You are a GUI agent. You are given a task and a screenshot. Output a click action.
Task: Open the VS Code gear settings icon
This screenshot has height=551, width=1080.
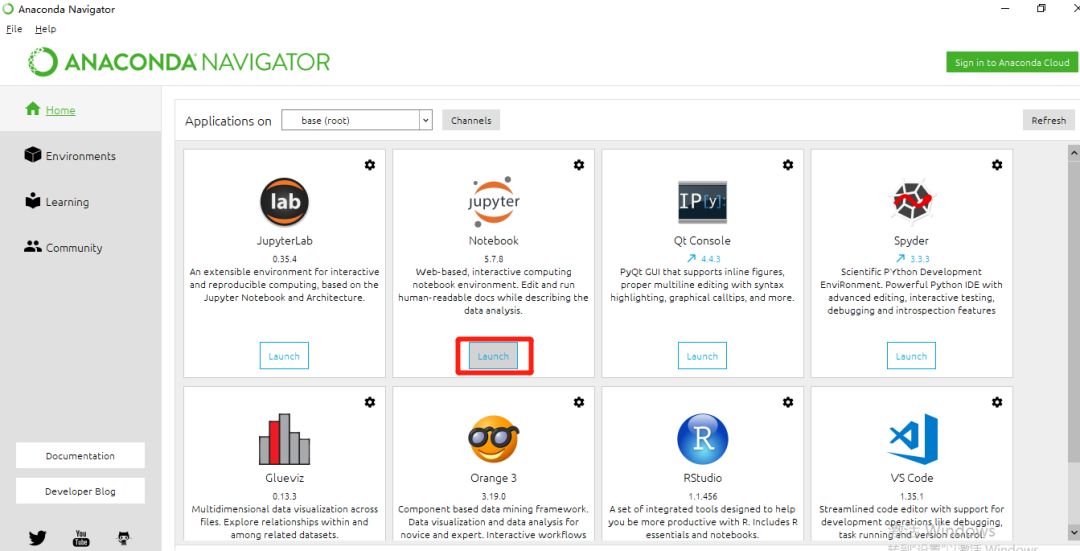pyautogui.click(x=997, y=402)
